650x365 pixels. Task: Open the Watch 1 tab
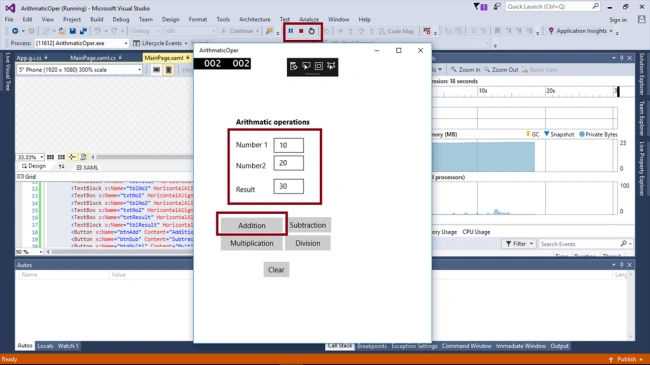pos(68,346)
